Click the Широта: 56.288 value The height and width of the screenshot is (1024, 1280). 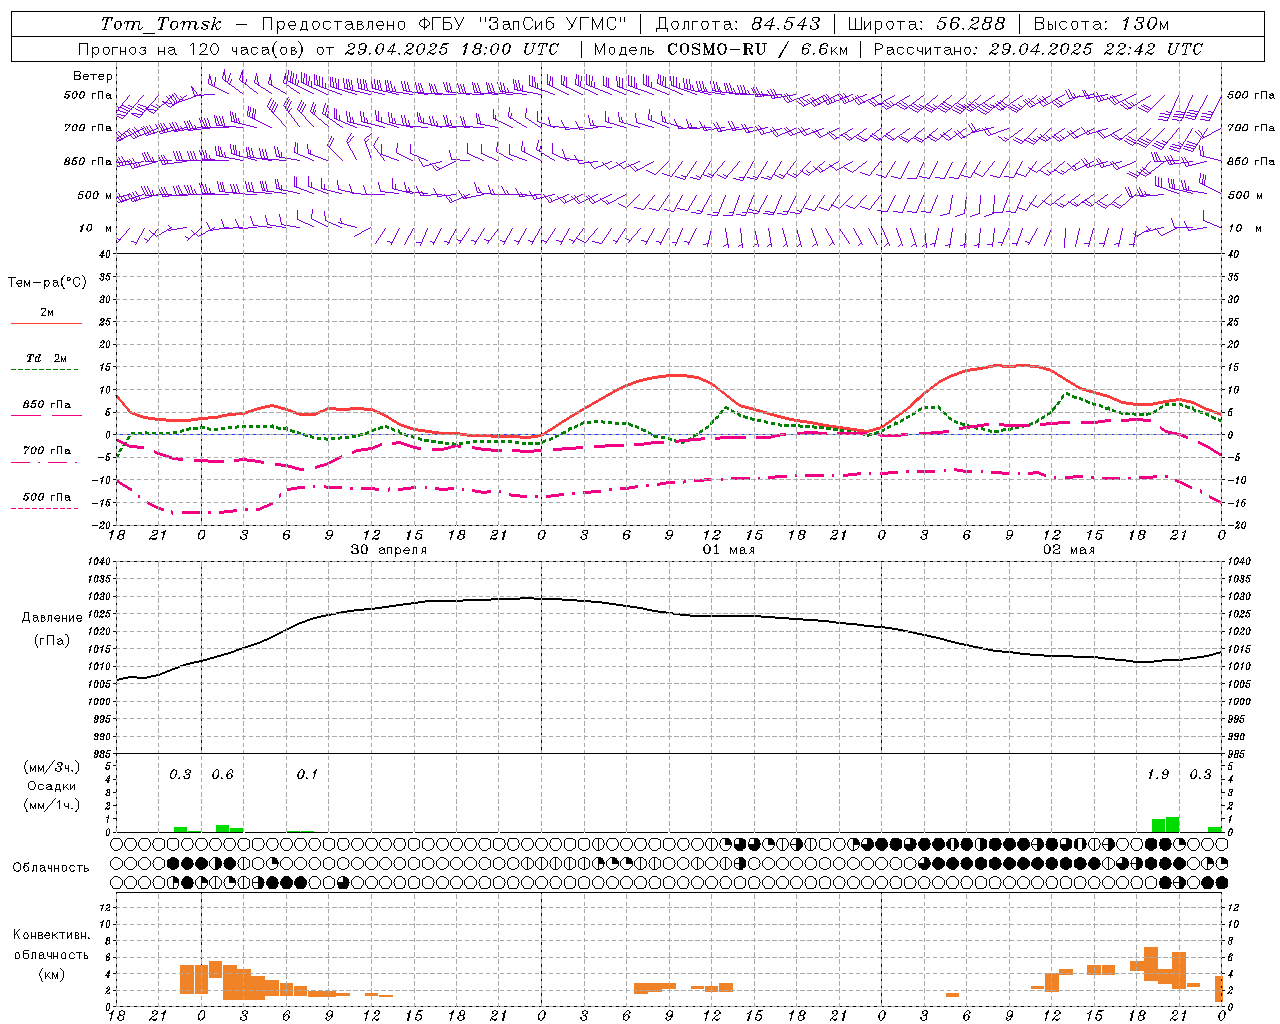[x=926, y=24]
